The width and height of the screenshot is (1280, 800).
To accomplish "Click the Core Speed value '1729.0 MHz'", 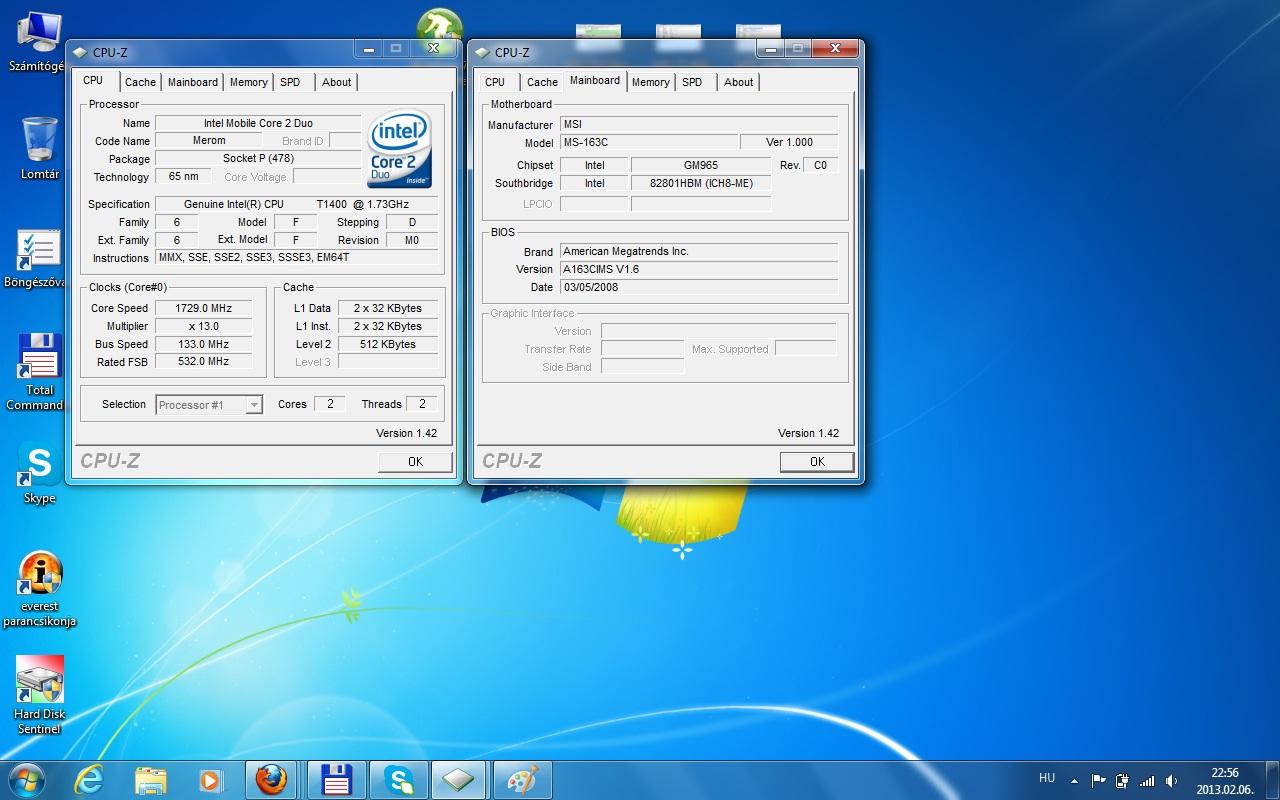I will point(203,308).
